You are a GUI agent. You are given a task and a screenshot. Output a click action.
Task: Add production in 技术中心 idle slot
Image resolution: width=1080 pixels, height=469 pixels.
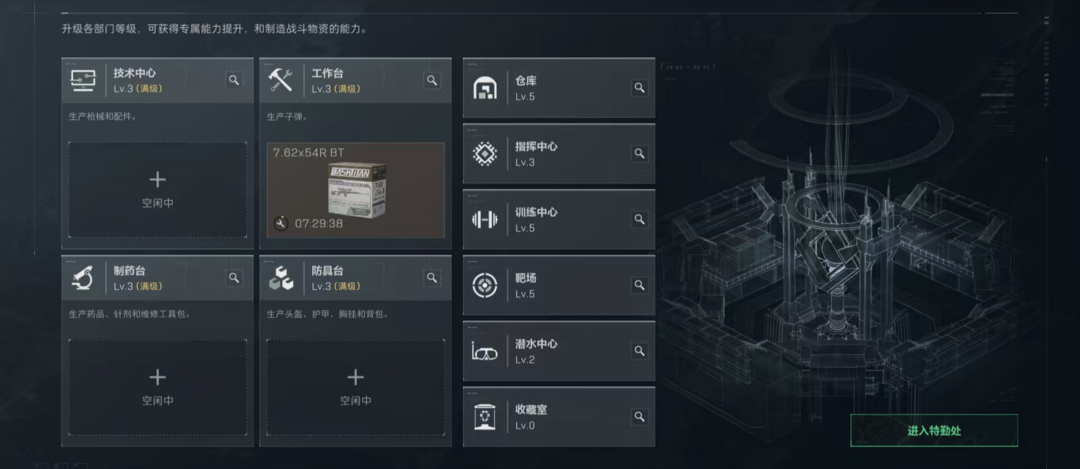pyautogui.click(x=158, y=190)
